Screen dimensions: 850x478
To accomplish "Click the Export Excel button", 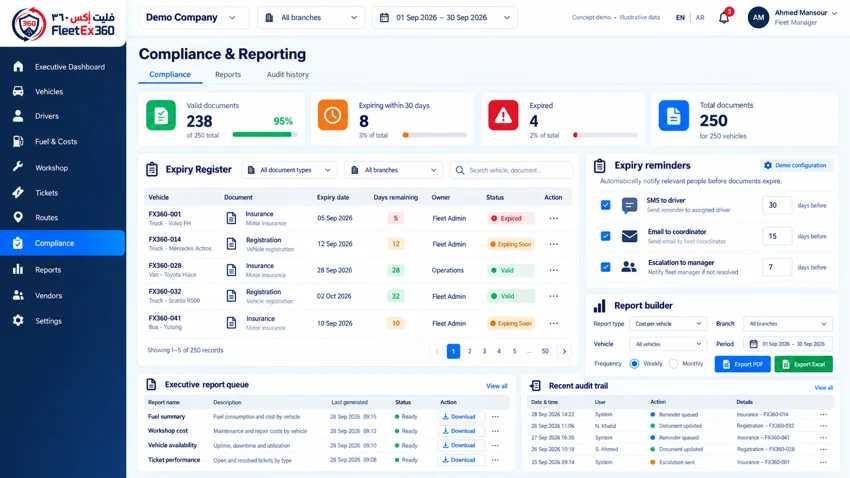I will (803, 364).
